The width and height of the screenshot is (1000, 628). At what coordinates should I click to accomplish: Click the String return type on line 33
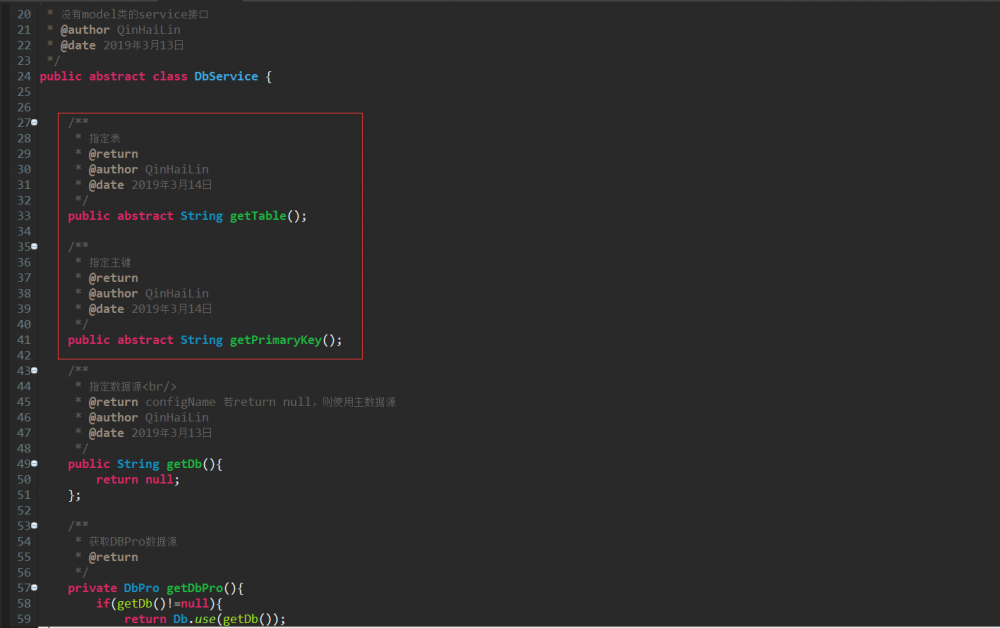[x=201, y=215]
